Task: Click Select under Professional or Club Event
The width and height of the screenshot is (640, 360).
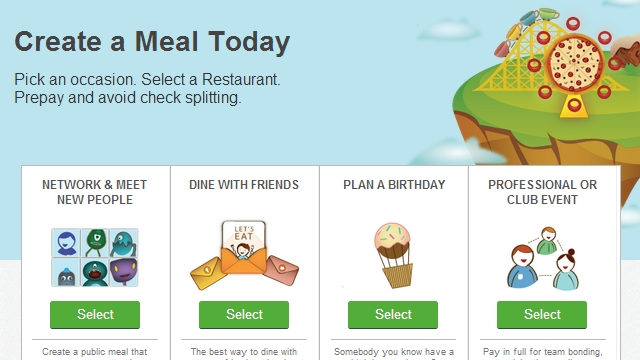Action: coord(542,314)
